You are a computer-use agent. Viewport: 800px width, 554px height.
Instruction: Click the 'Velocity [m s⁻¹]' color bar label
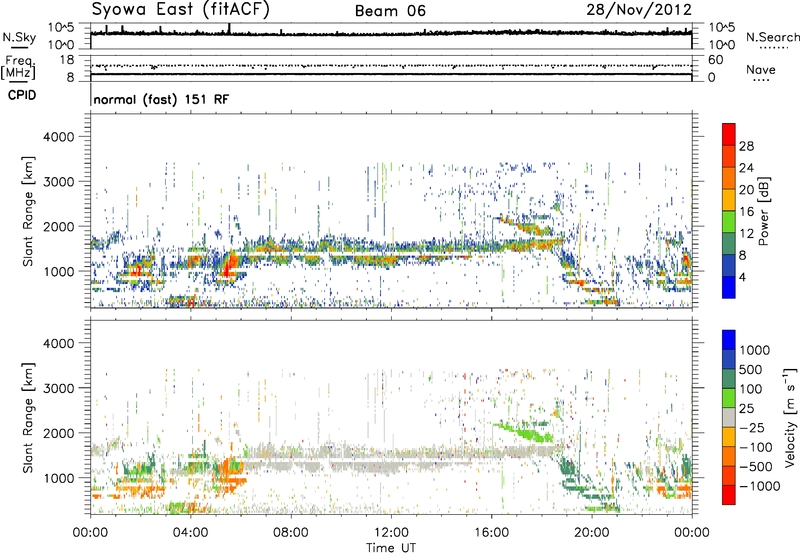(790, 417)
